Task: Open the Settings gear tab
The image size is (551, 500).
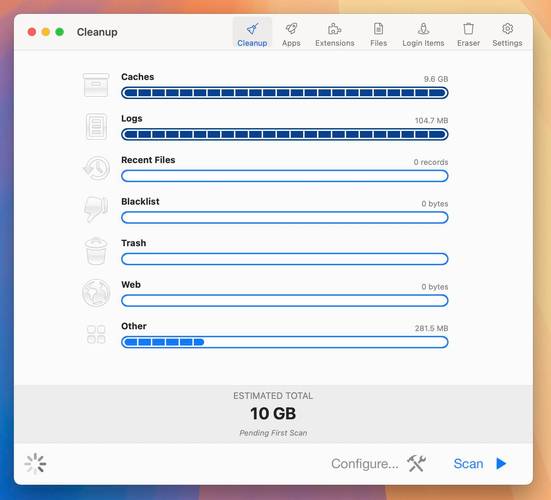Action: (x=507, y=34)
